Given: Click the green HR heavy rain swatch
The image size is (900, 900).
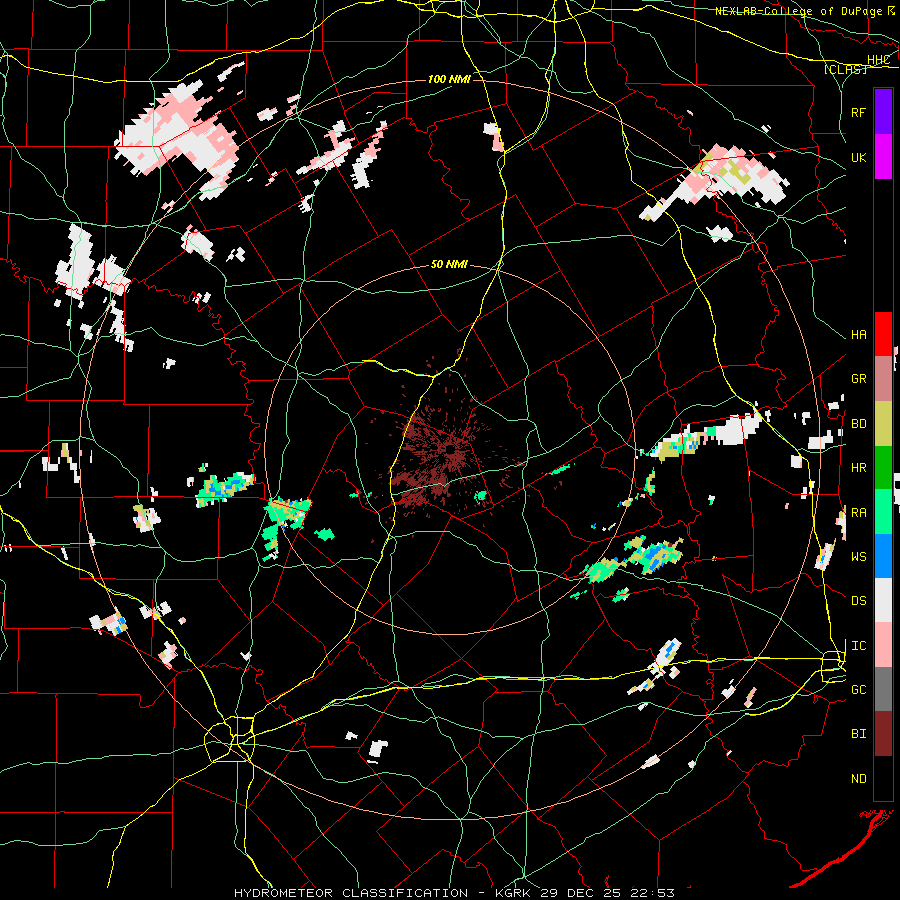Looking at the screenshot, I should tap(883, 468).
